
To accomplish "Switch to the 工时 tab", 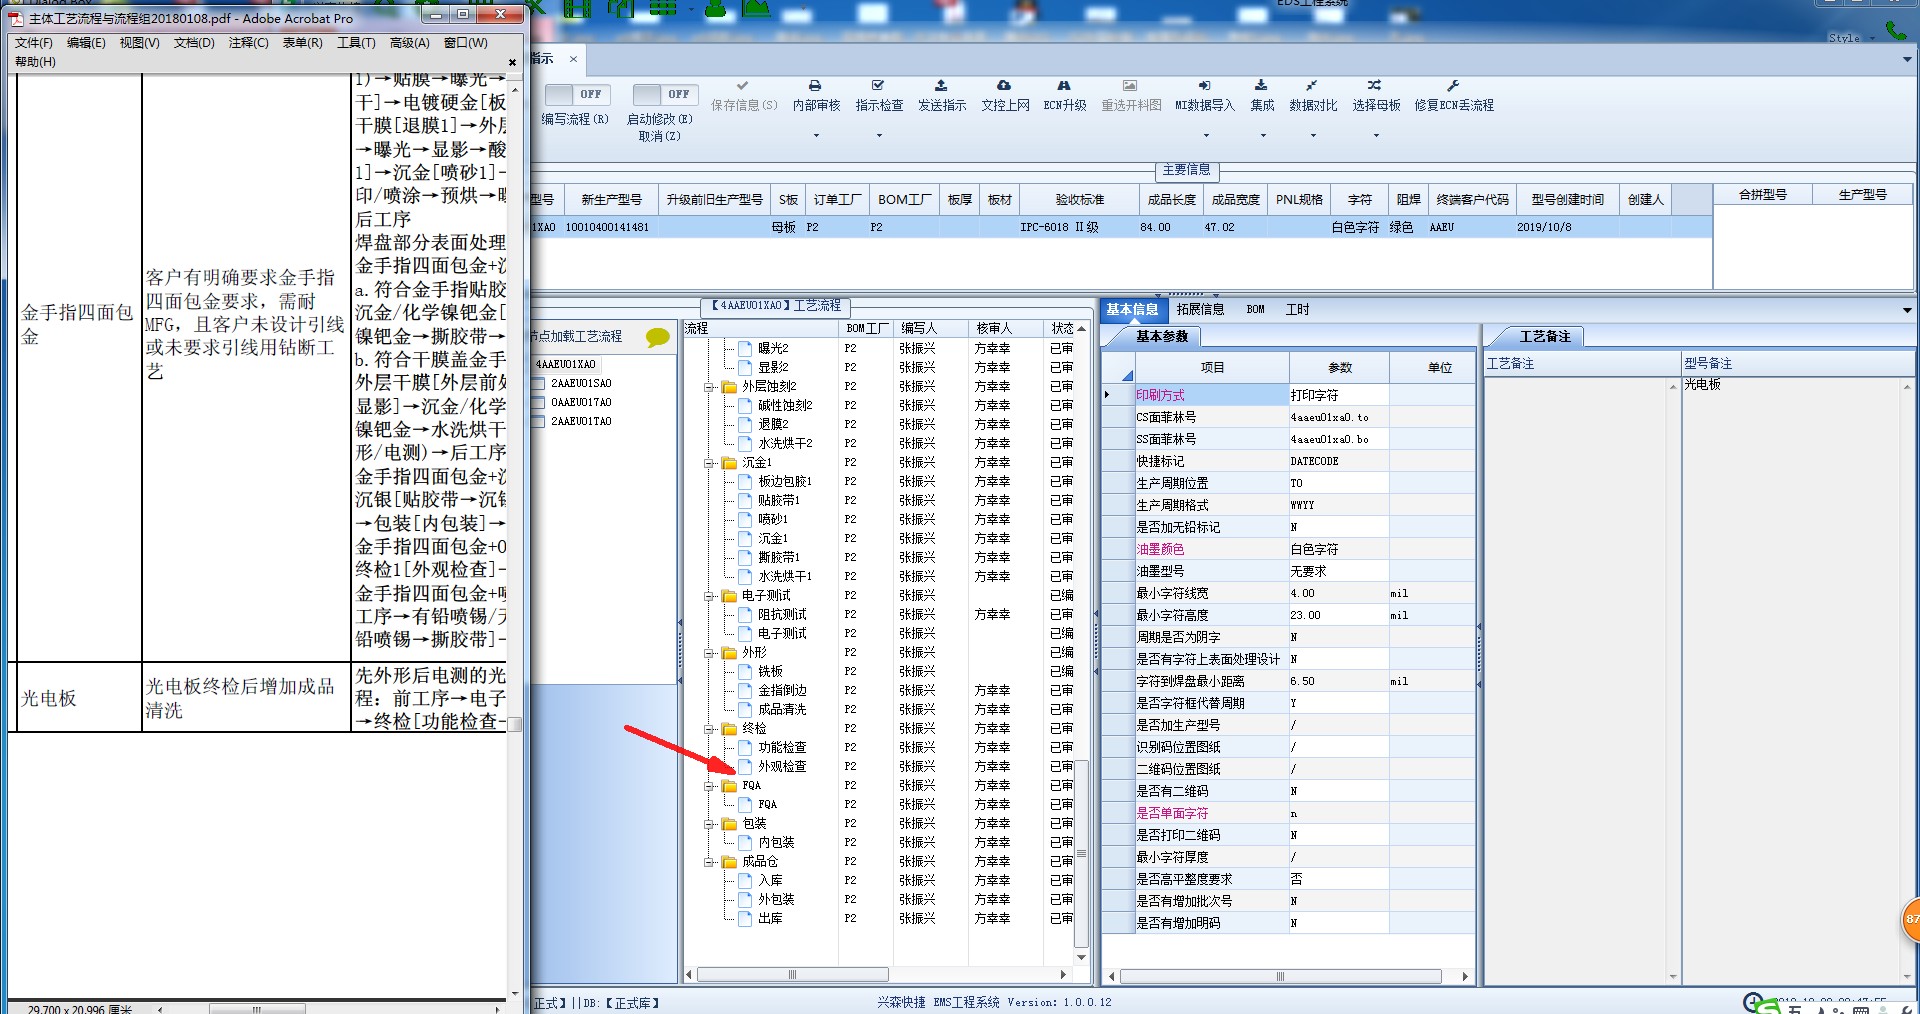I will (1297, 310).
